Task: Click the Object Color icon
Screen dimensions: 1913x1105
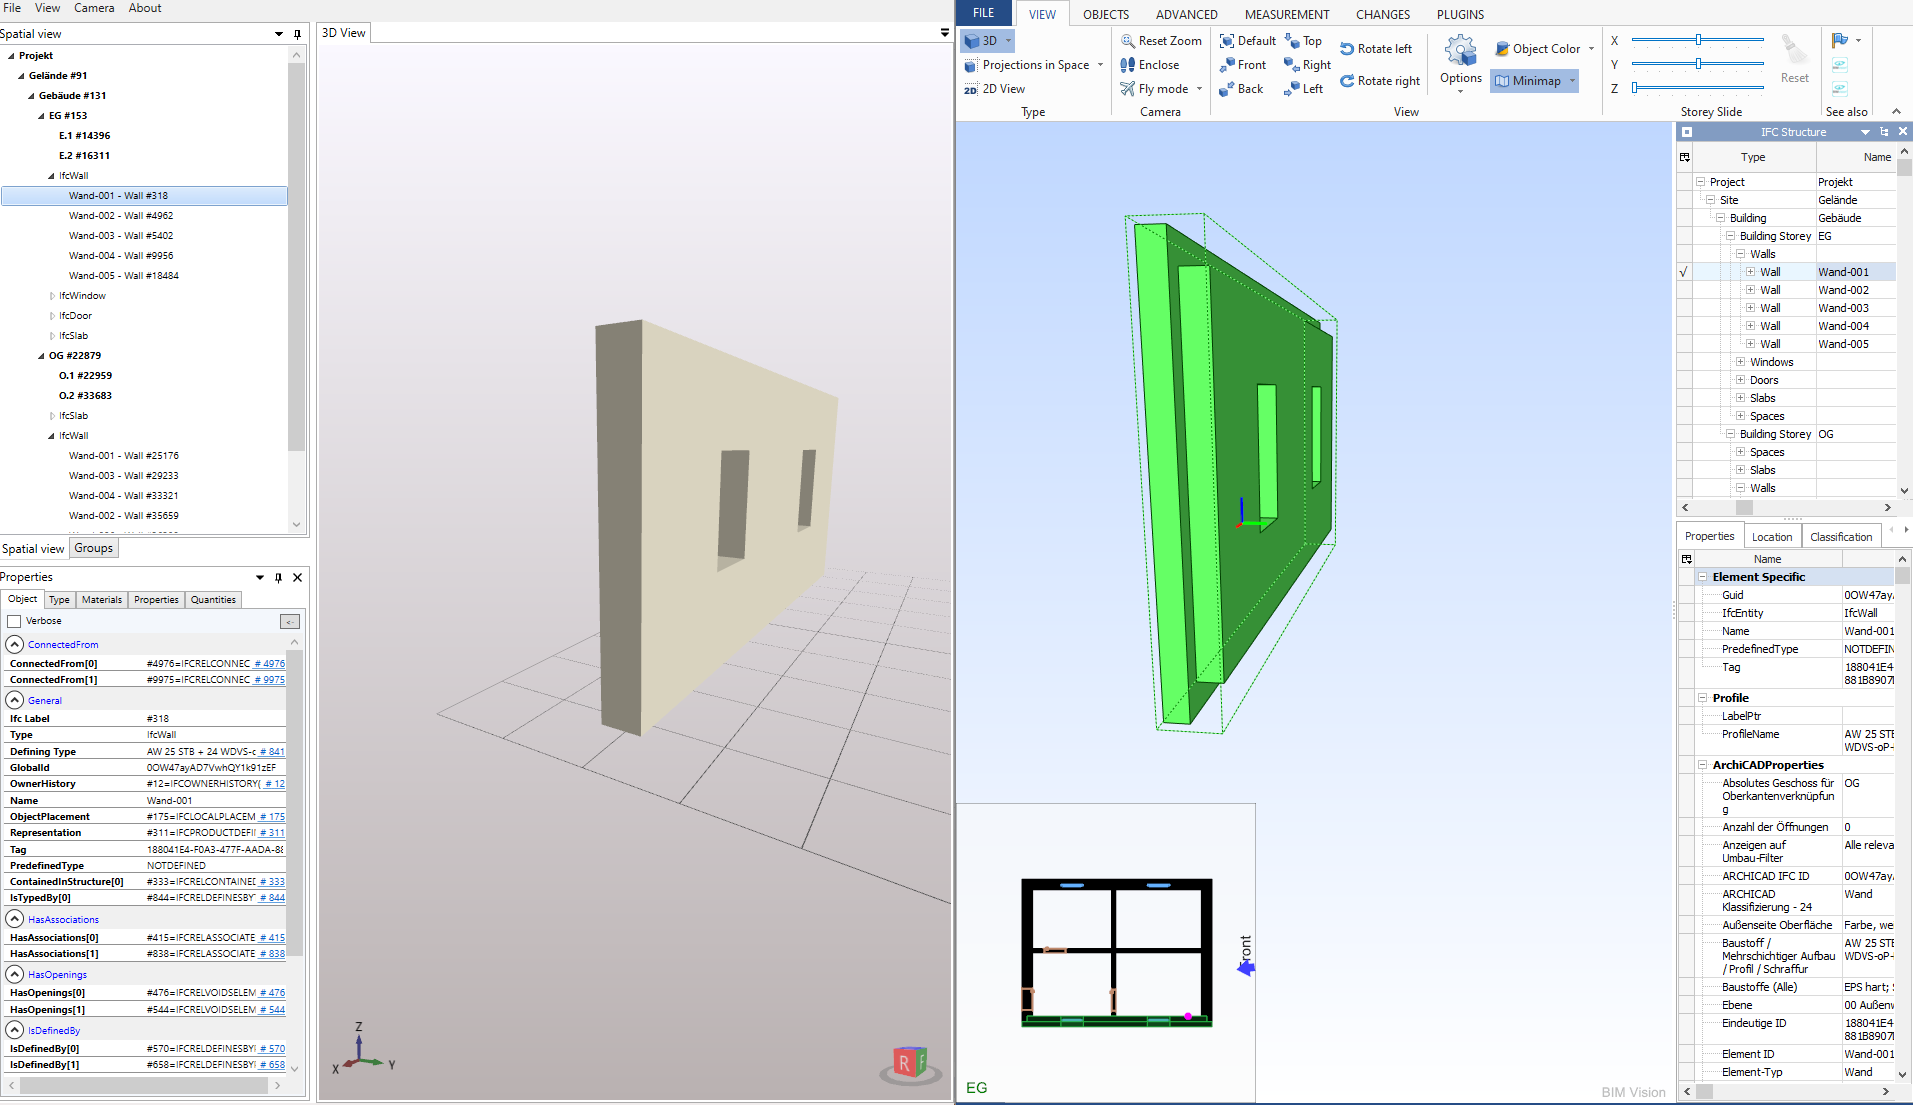Action: pos(1502,49)
